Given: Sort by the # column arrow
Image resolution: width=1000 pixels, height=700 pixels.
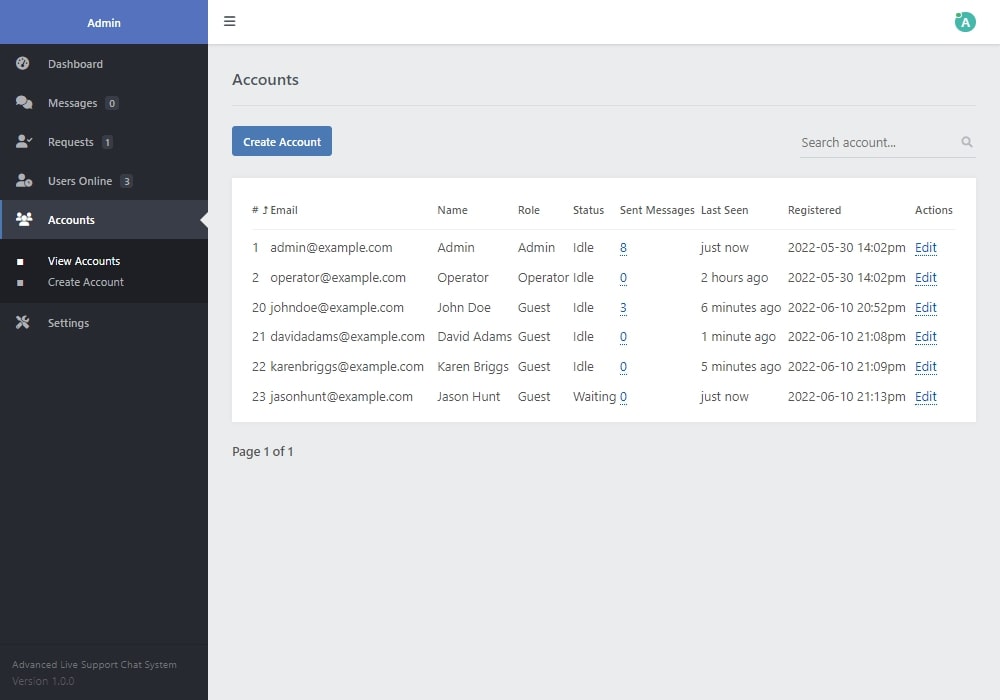Looking at the screenshot, I should 265,210.
